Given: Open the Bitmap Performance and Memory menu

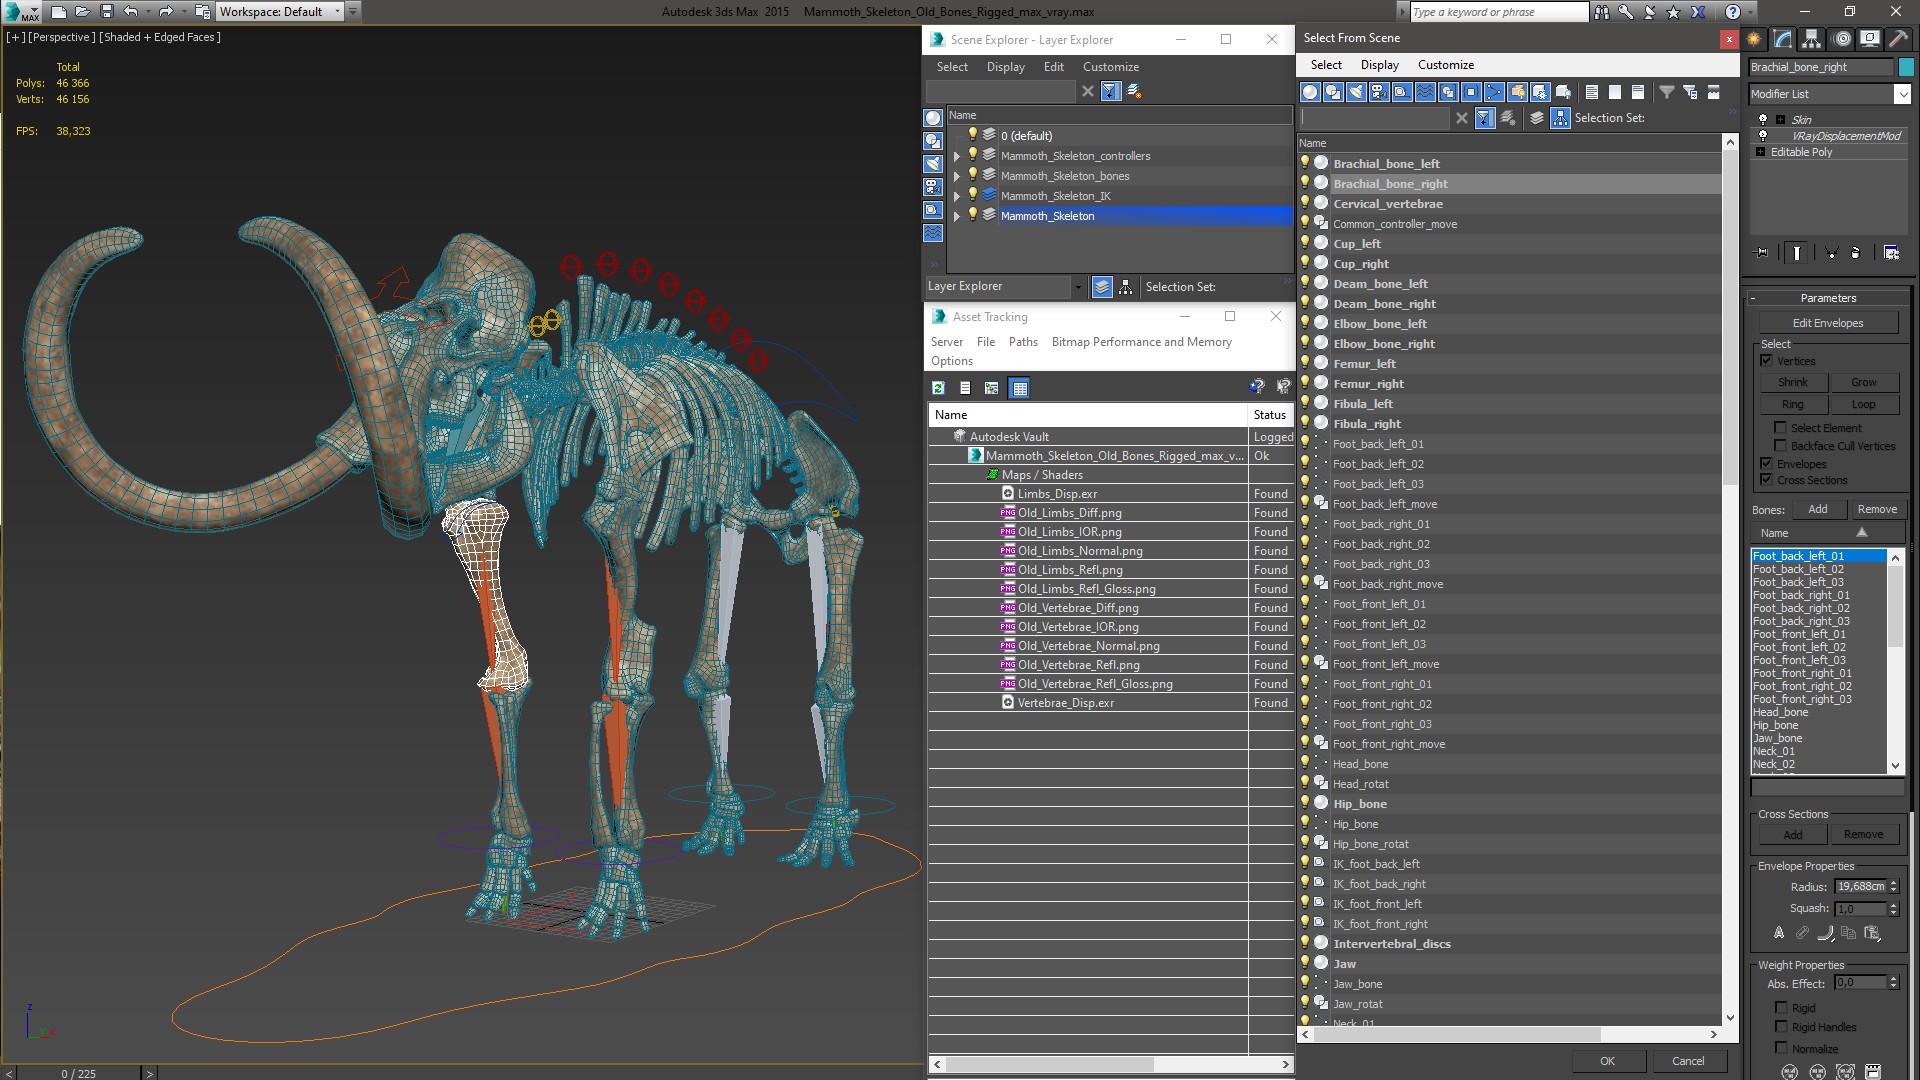Looking at the screenshot, I should pyautogui.click(x=1141, y=342).
